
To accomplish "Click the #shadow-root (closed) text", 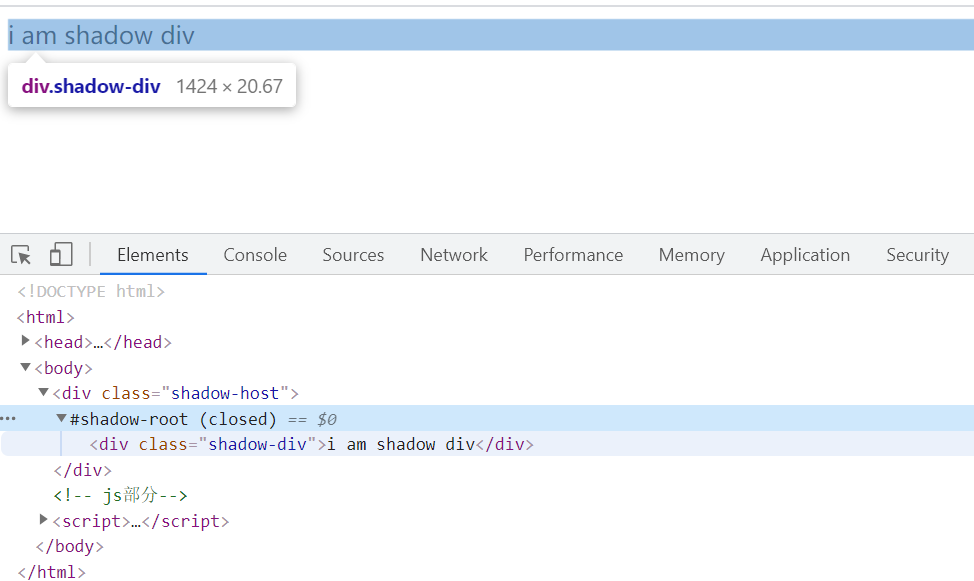I will (x=173, y=419).
